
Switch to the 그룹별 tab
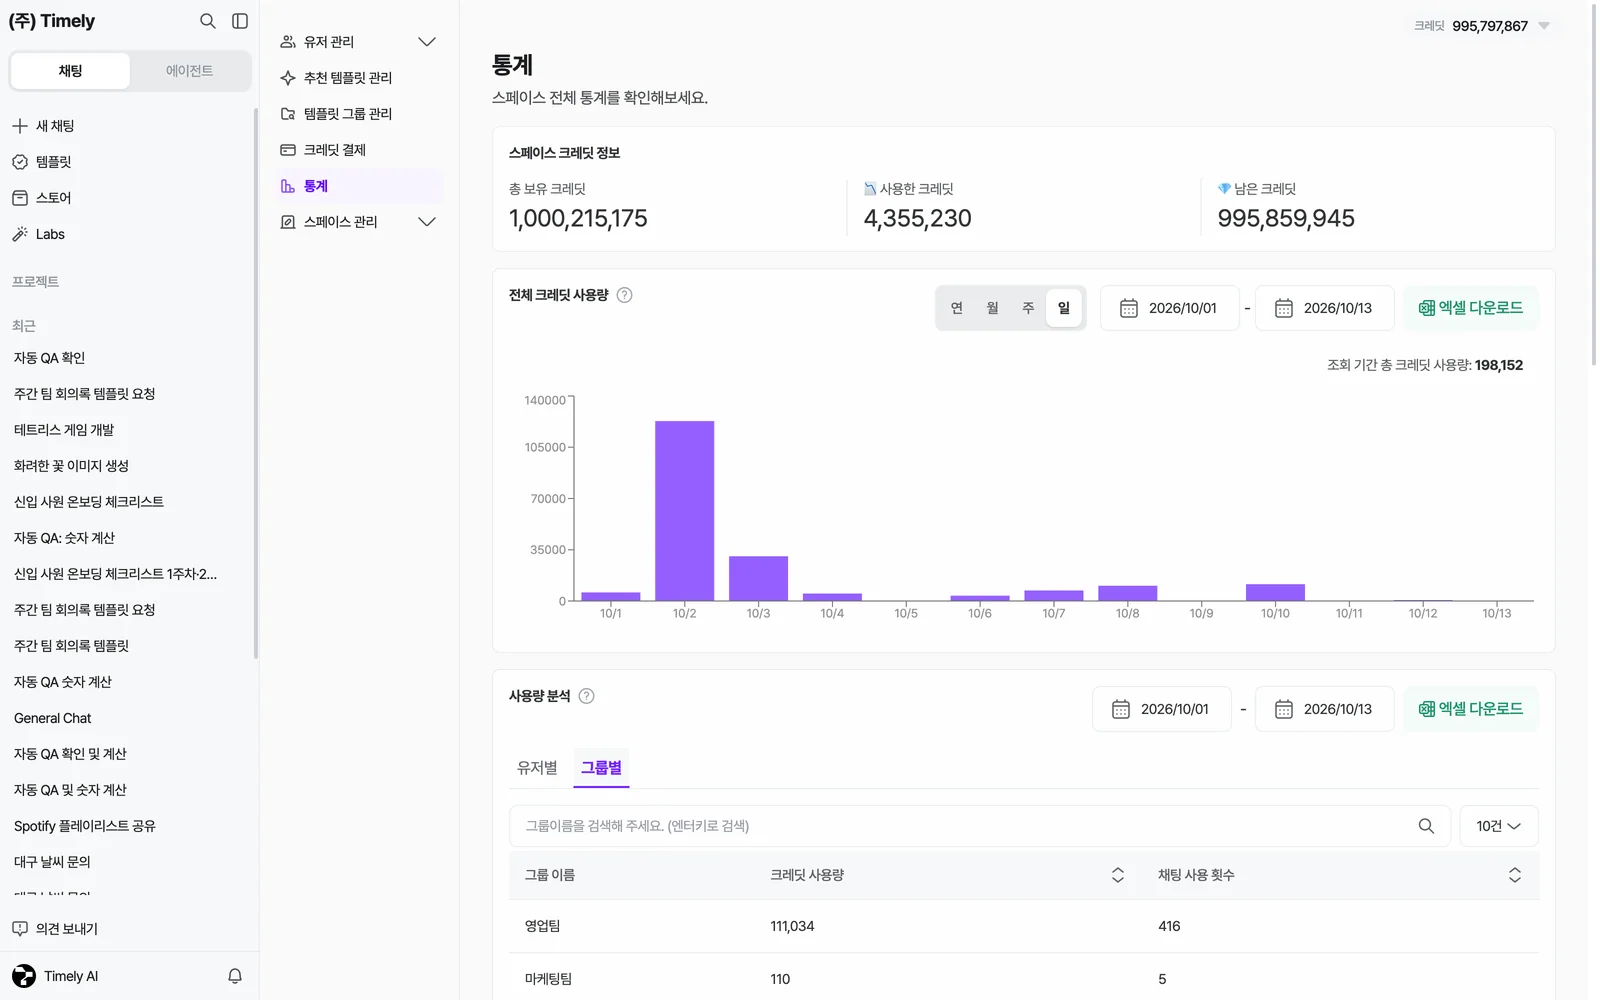[601, 768]
